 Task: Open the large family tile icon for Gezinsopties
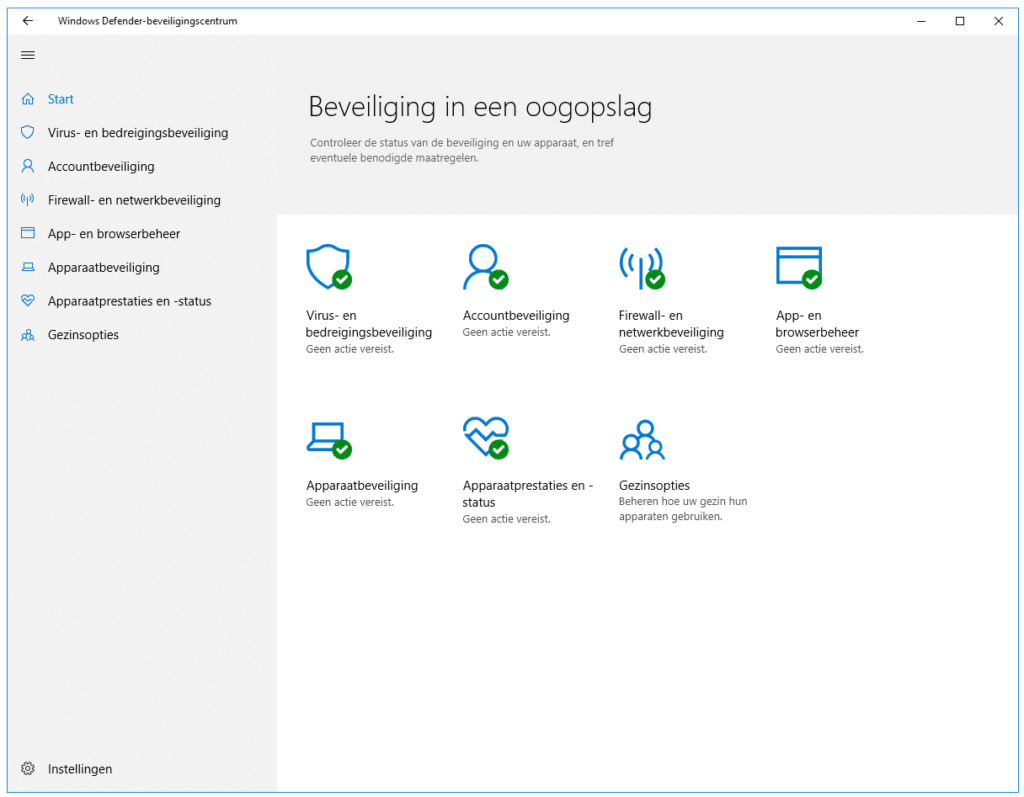(642, 440)
